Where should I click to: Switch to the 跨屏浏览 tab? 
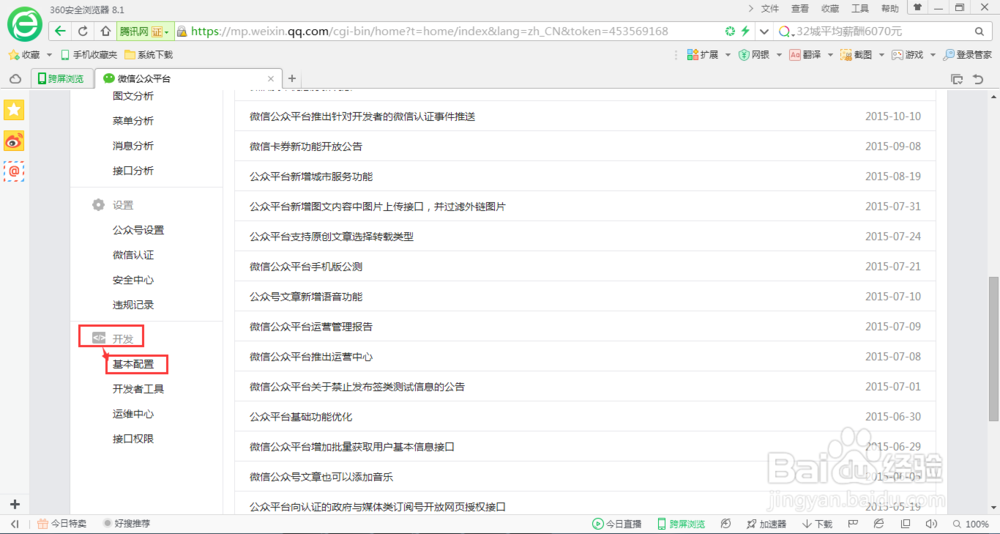coord(61,79)
